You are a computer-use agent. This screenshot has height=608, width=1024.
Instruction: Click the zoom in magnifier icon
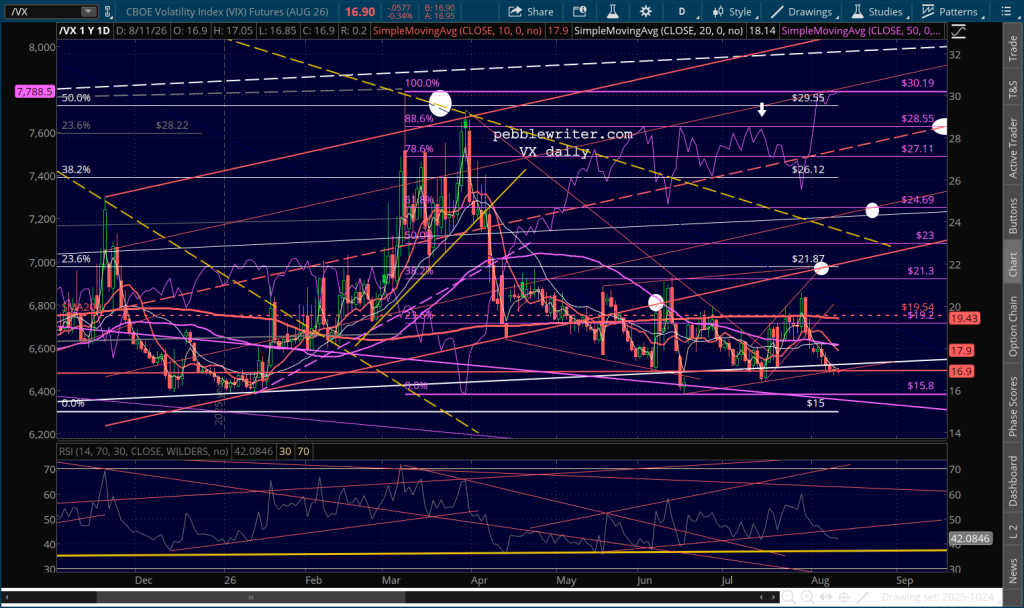[x=807, y=597]
